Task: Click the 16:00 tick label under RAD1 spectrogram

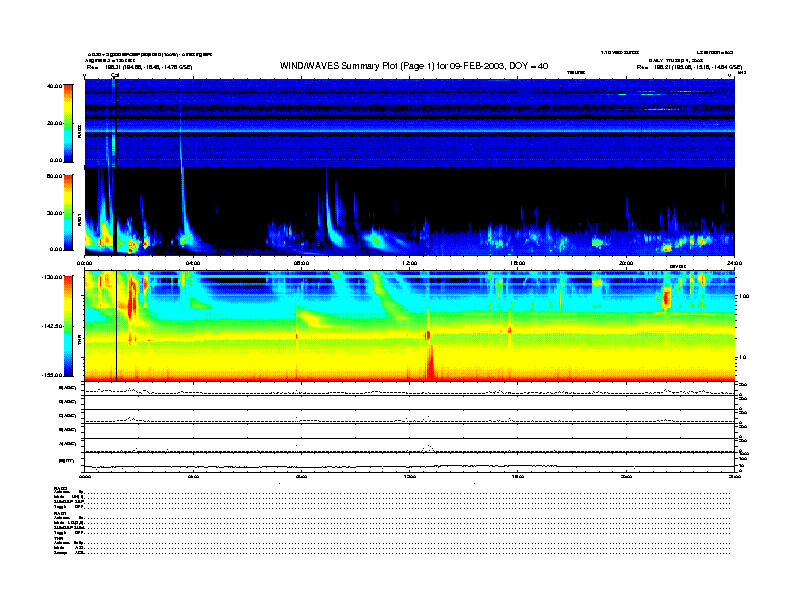Action: [518, 263]
